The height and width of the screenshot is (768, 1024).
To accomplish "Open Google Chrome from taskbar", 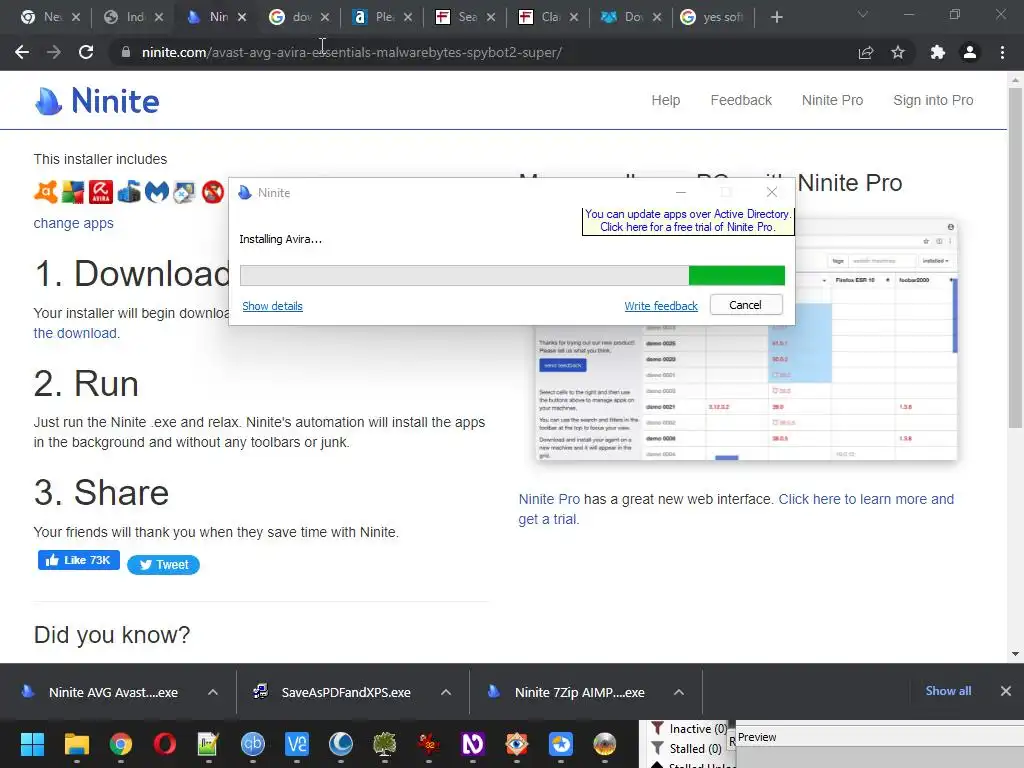I will tap(121, 744).
